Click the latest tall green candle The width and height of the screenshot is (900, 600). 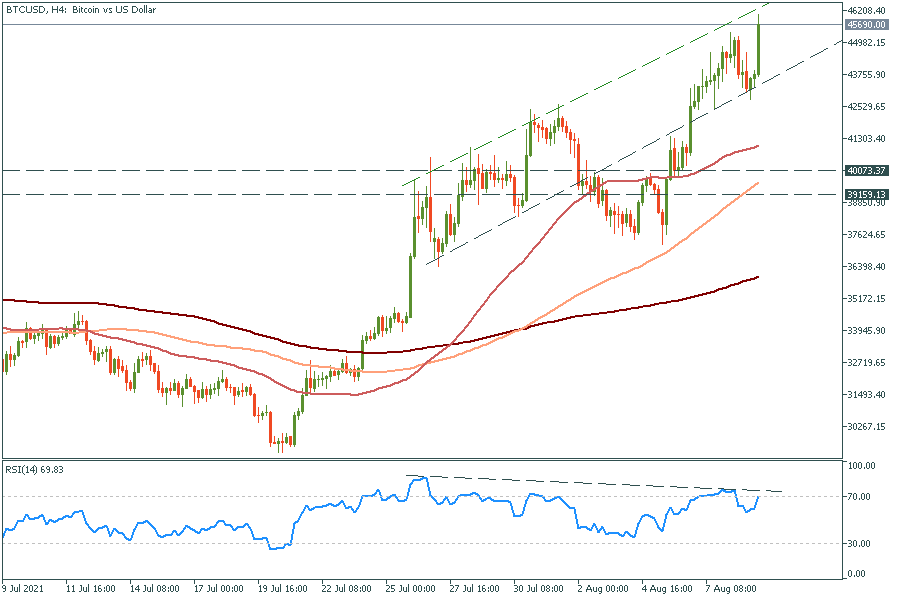[759, 48]
